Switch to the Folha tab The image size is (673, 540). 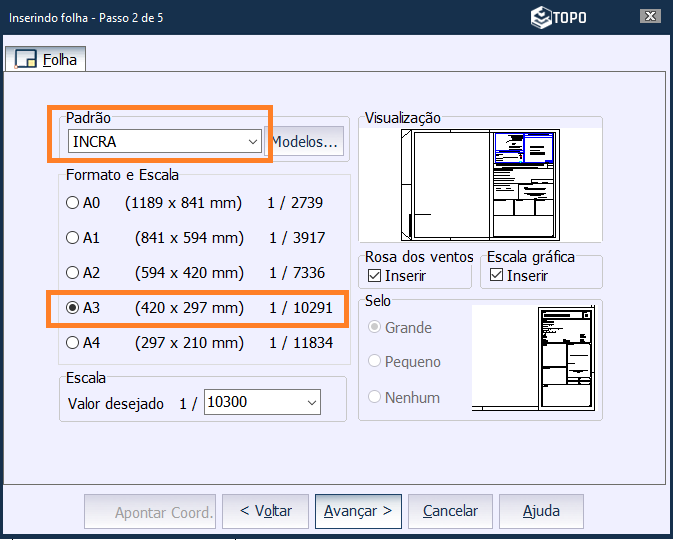click(46, 60)
